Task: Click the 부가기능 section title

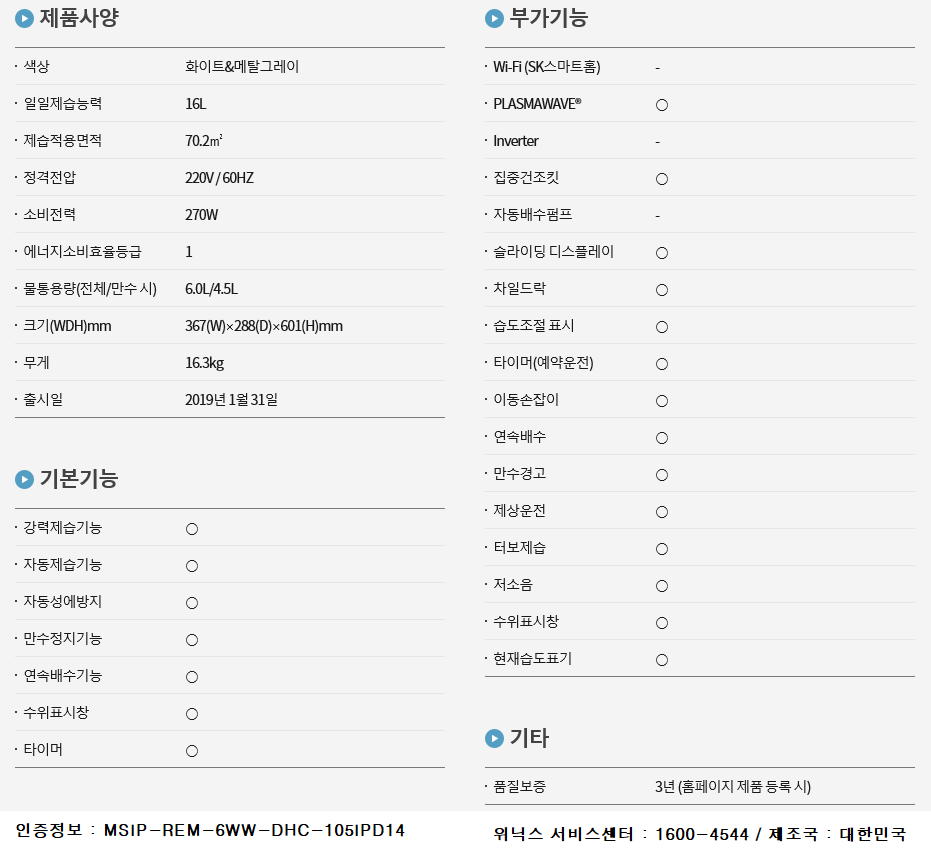Action: (x=549, y=18)
